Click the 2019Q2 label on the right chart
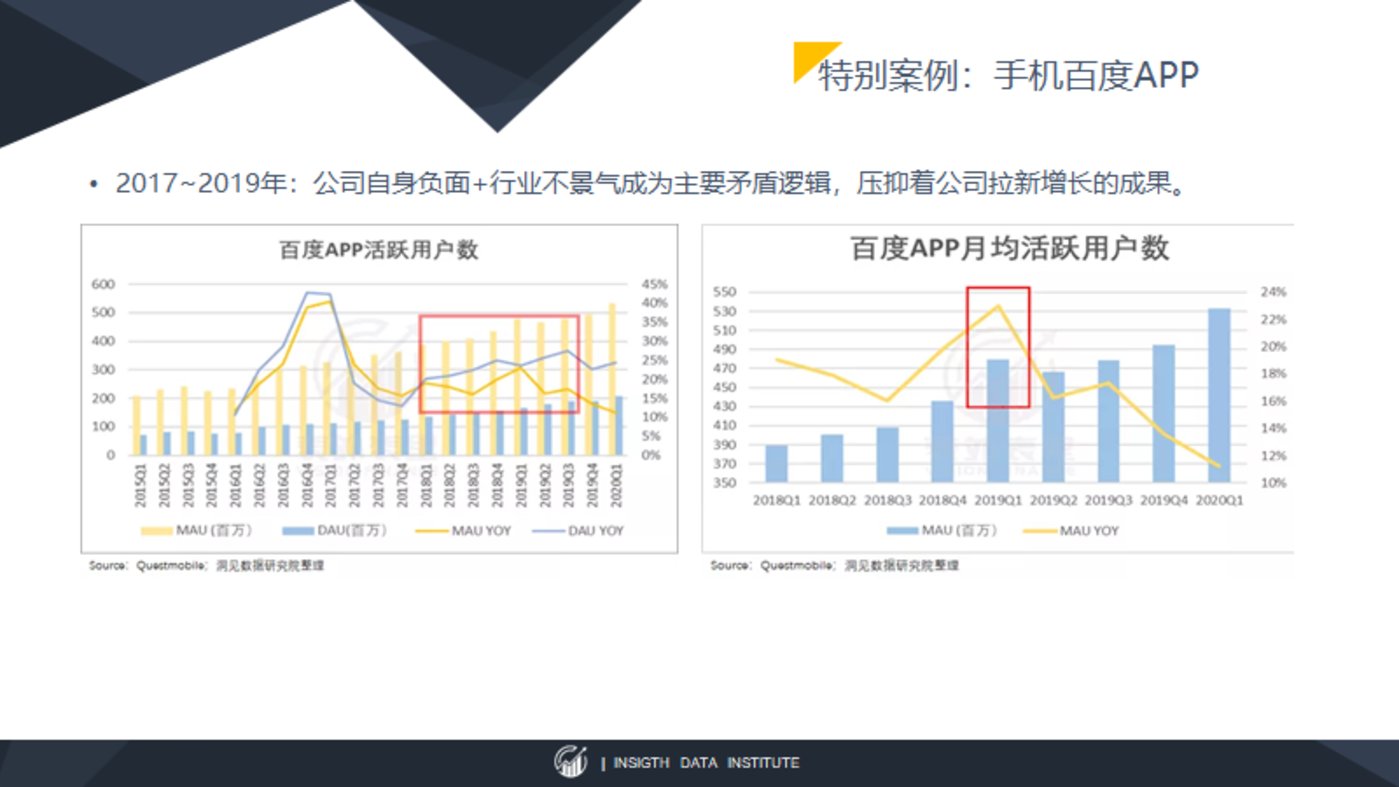This screenshot has height=787, width=1399. click(x=1054, y=500)
